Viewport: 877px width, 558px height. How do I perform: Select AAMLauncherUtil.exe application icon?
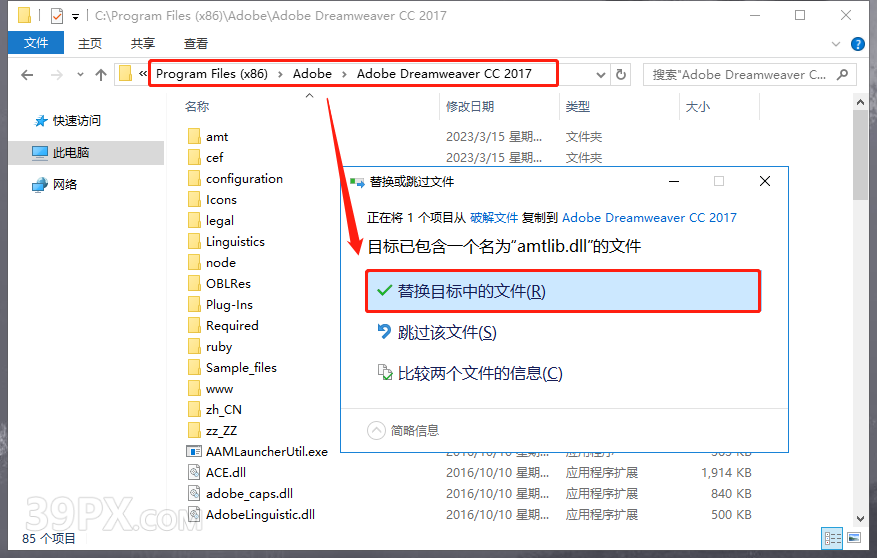tap(194, 451)
